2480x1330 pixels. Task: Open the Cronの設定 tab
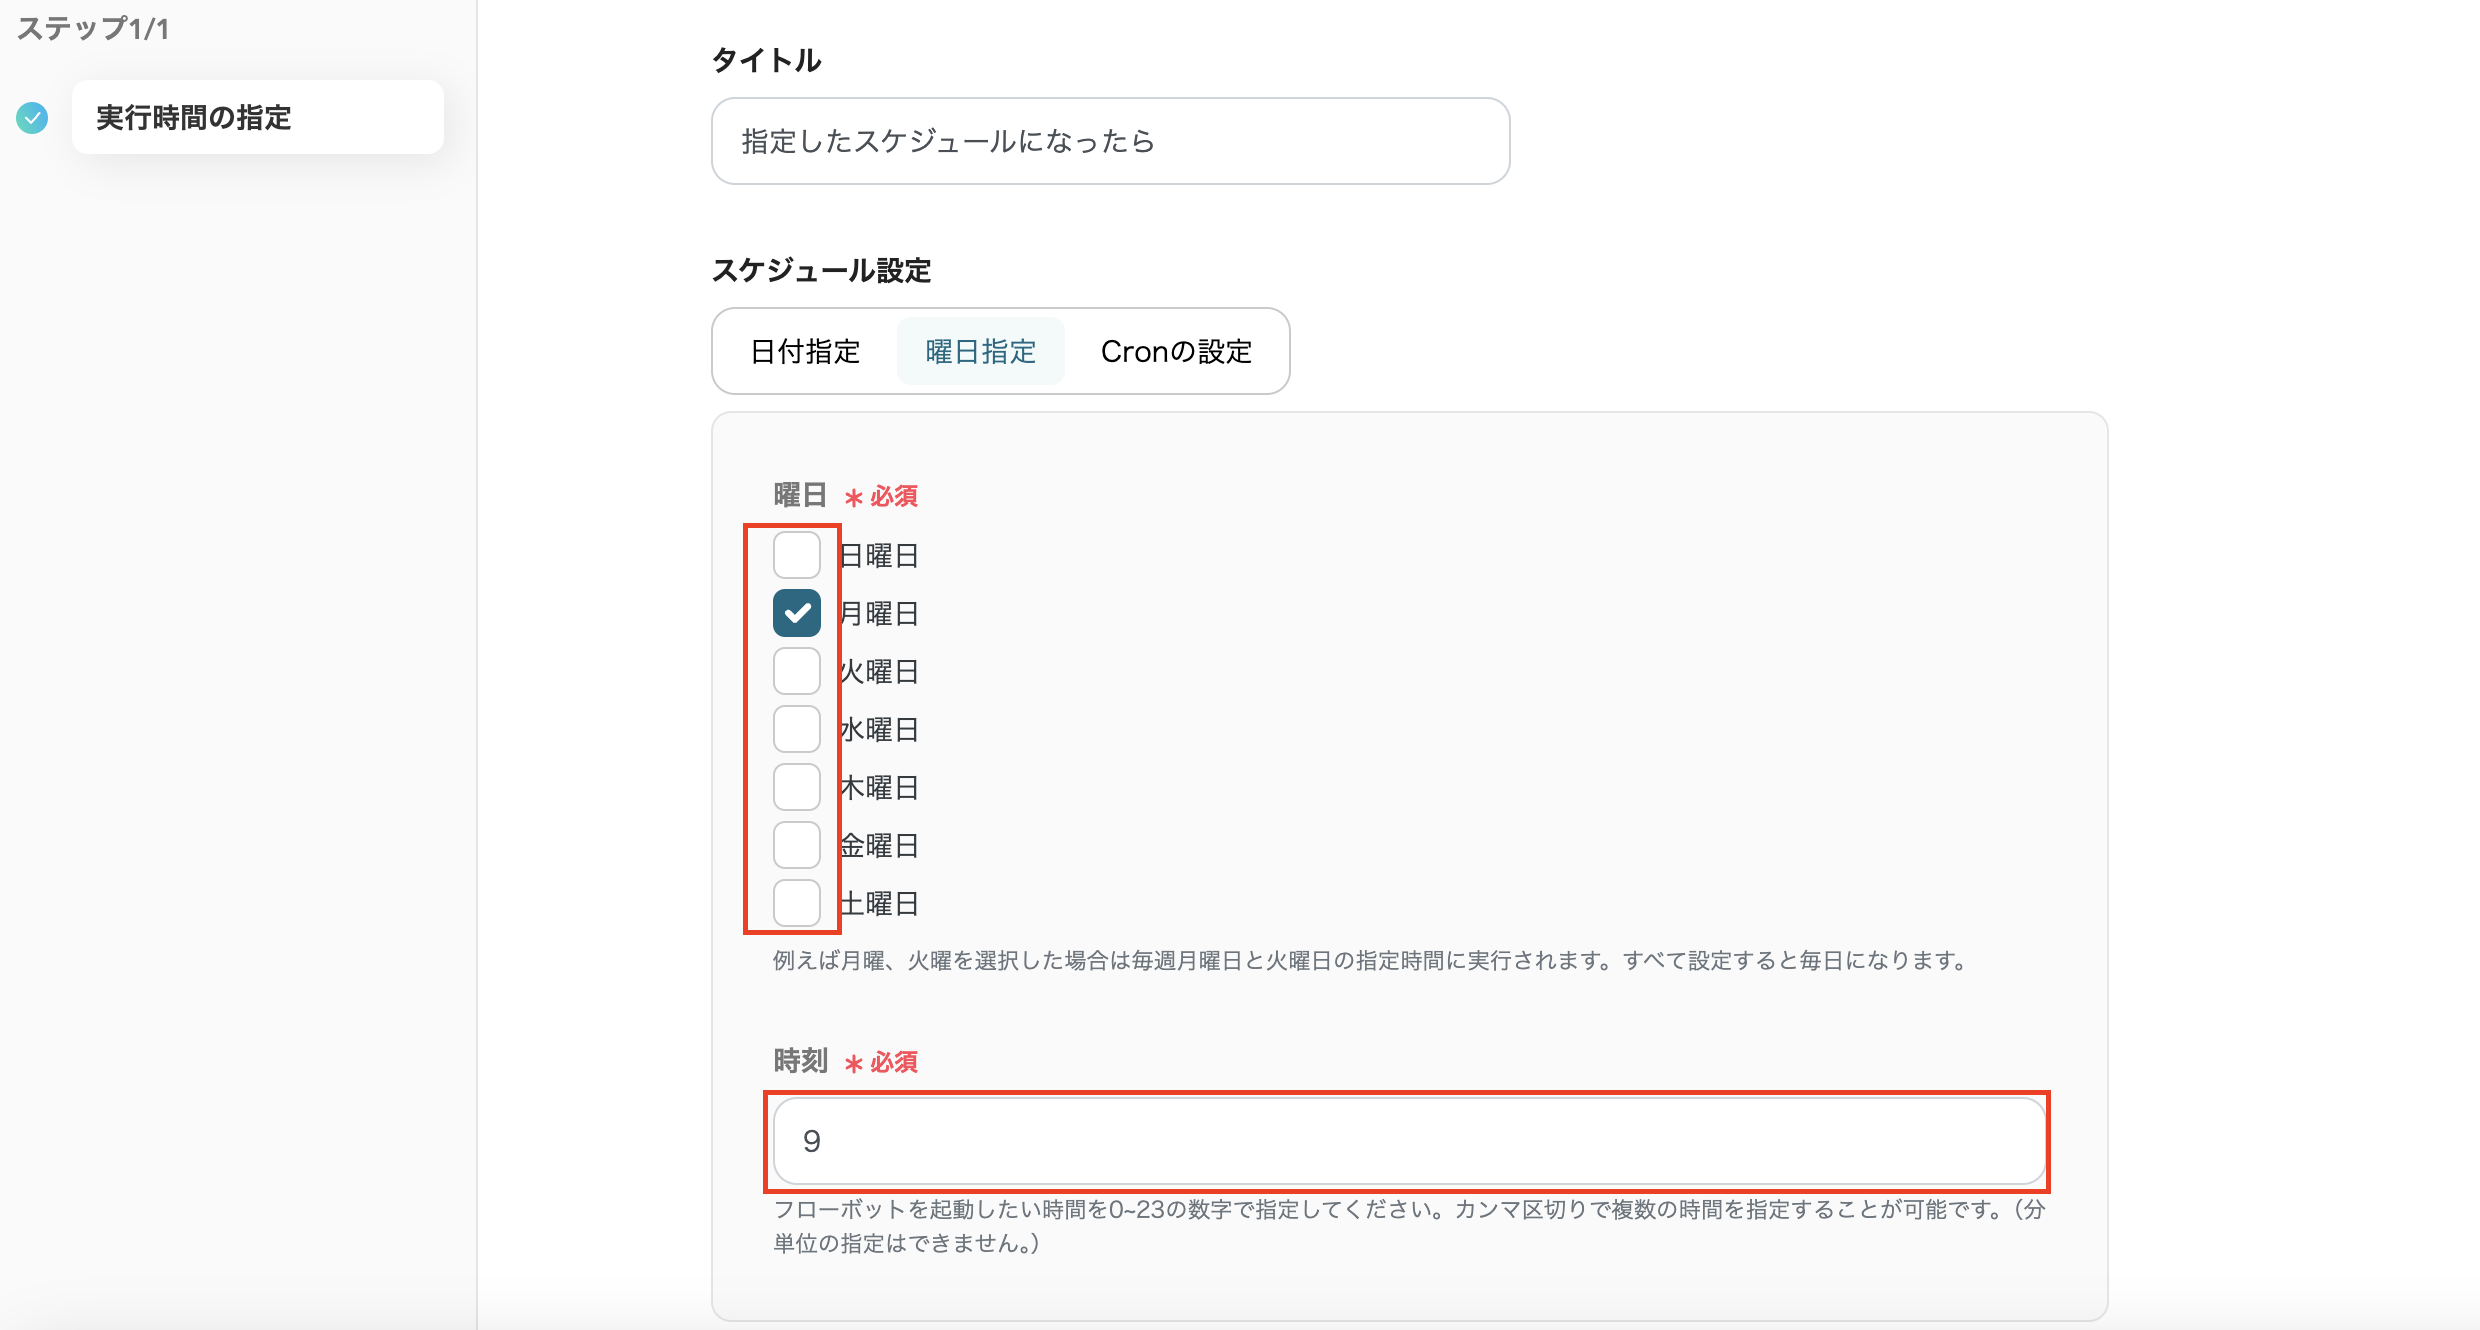(x=1176, y=352)
